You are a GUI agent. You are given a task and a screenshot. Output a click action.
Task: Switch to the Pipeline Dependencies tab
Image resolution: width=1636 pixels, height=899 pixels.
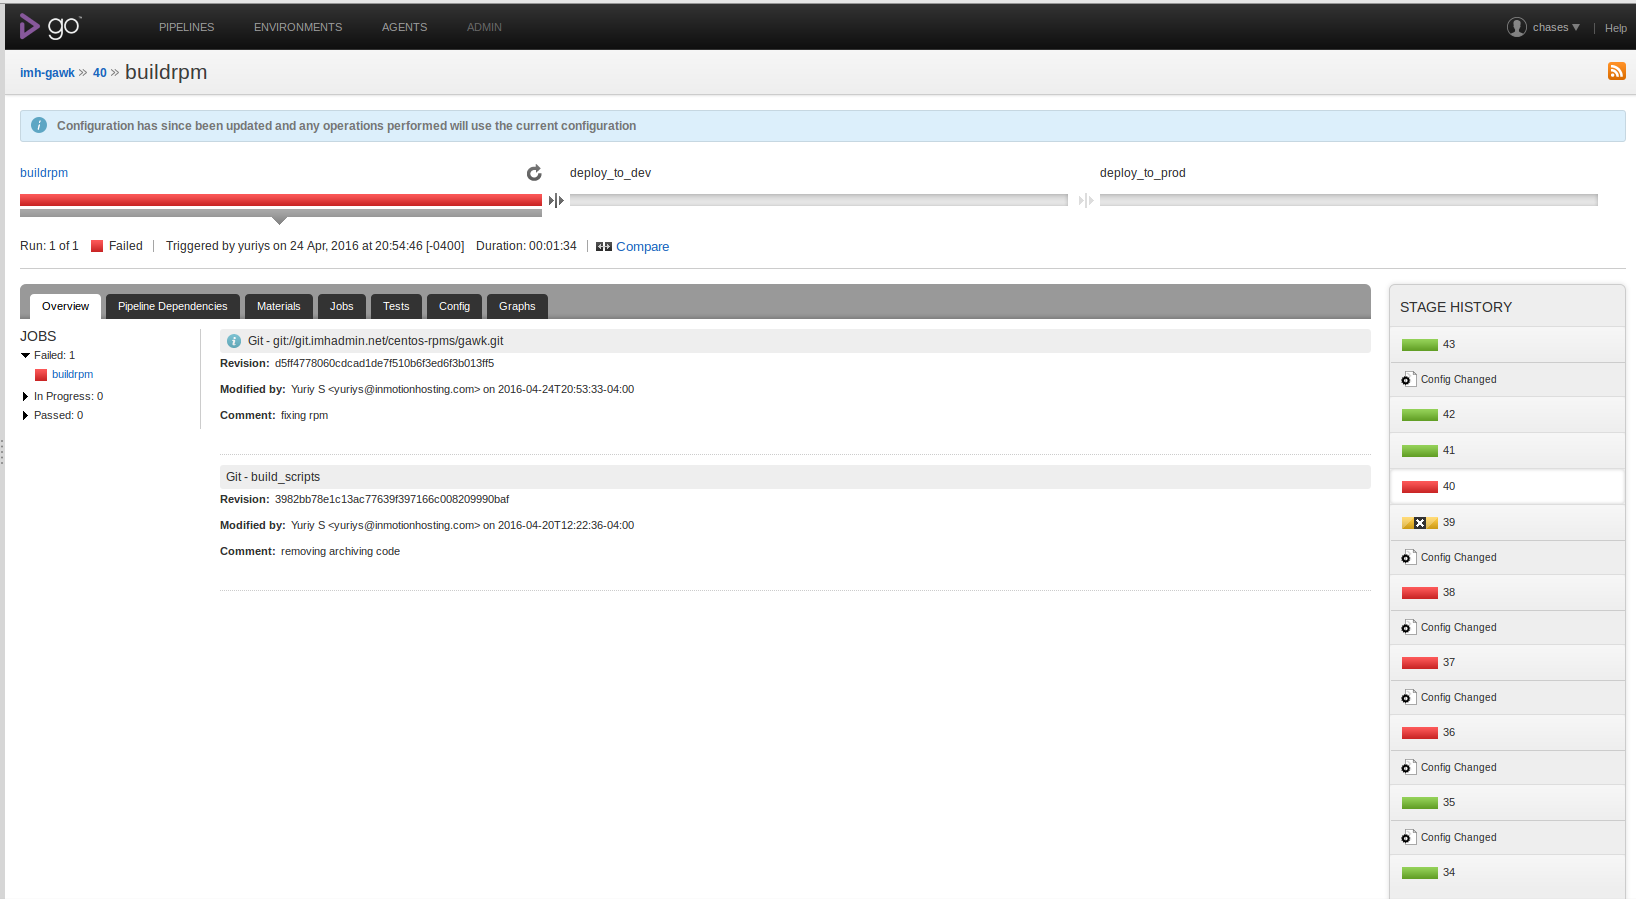click(172, 307)
